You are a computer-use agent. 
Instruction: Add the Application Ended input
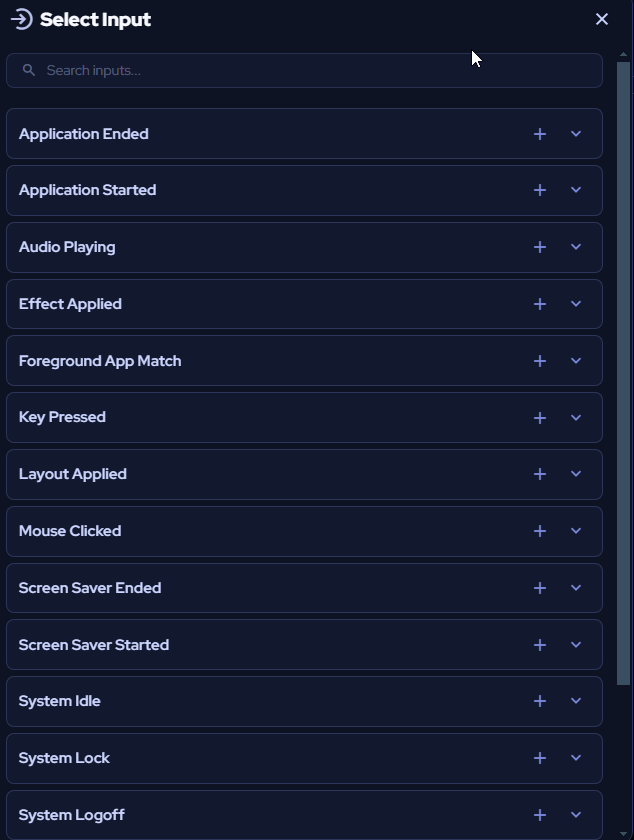click(x=540, y=134)
